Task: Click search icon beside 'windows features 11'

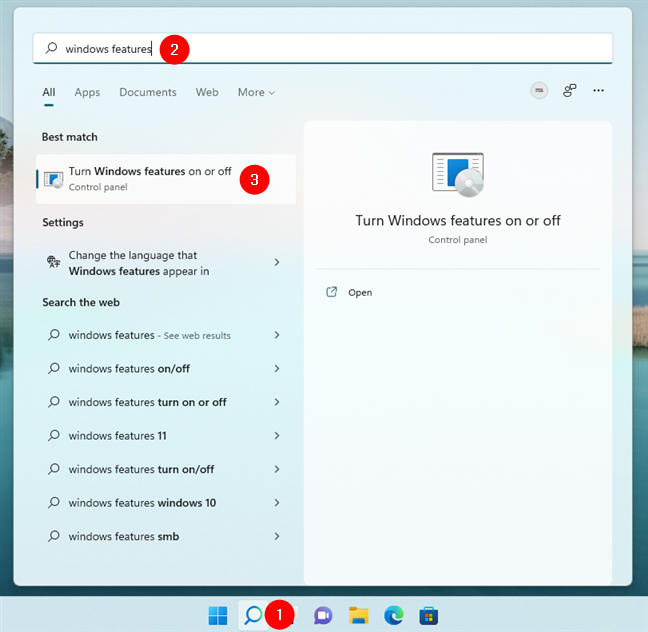Action: pos(54,436)
